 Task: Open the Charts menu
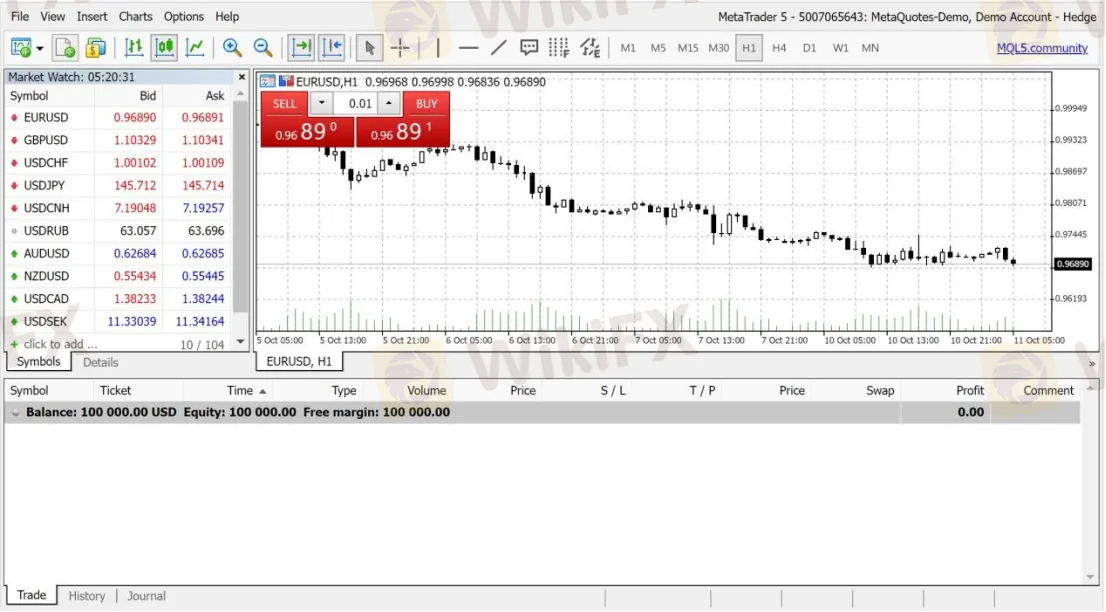pos(135,16)
